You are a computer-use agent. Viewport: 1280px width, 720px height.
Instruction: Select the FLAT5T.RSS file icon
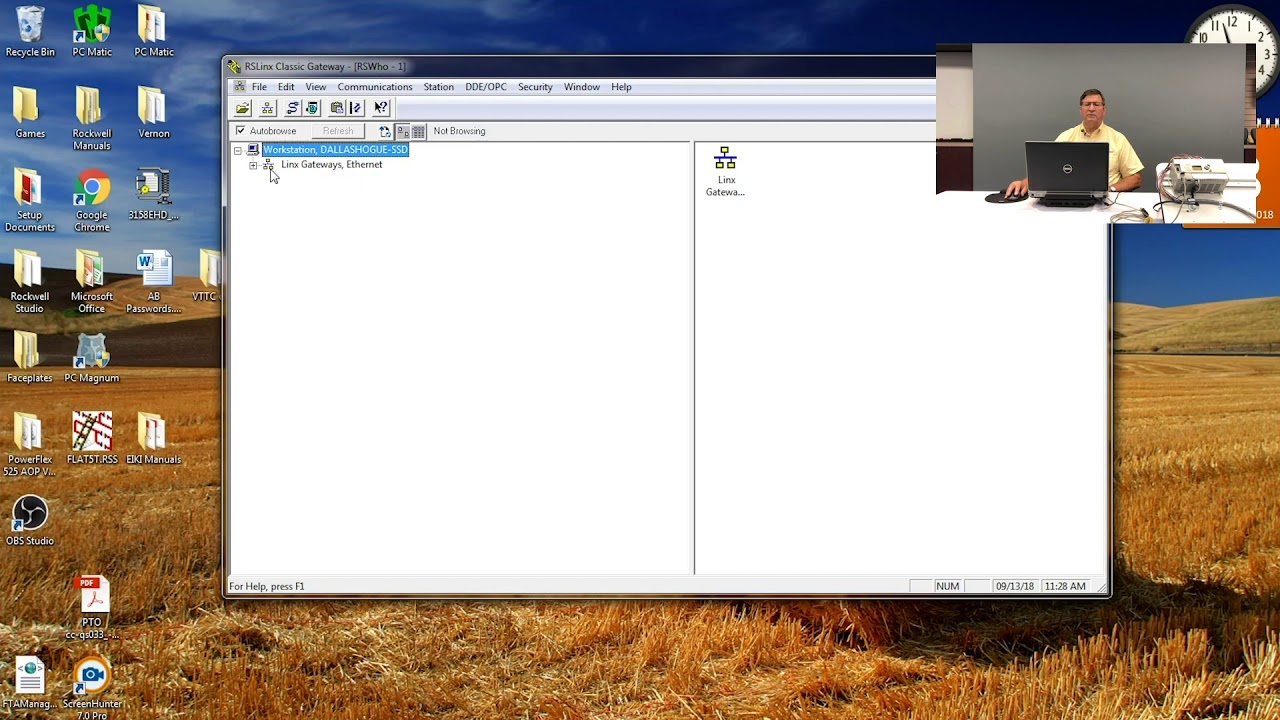coord(92,439)
